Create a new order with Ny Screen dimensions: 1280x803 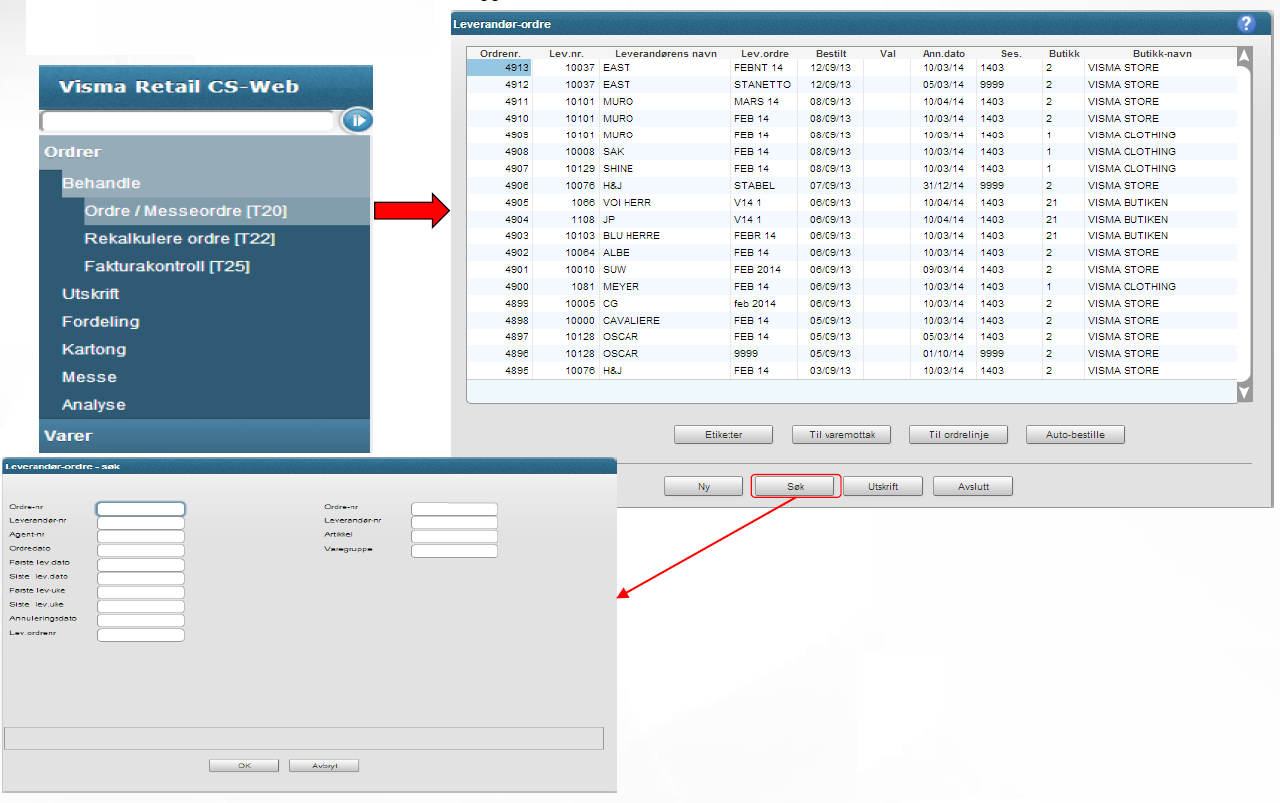click(x=704, y=487)
